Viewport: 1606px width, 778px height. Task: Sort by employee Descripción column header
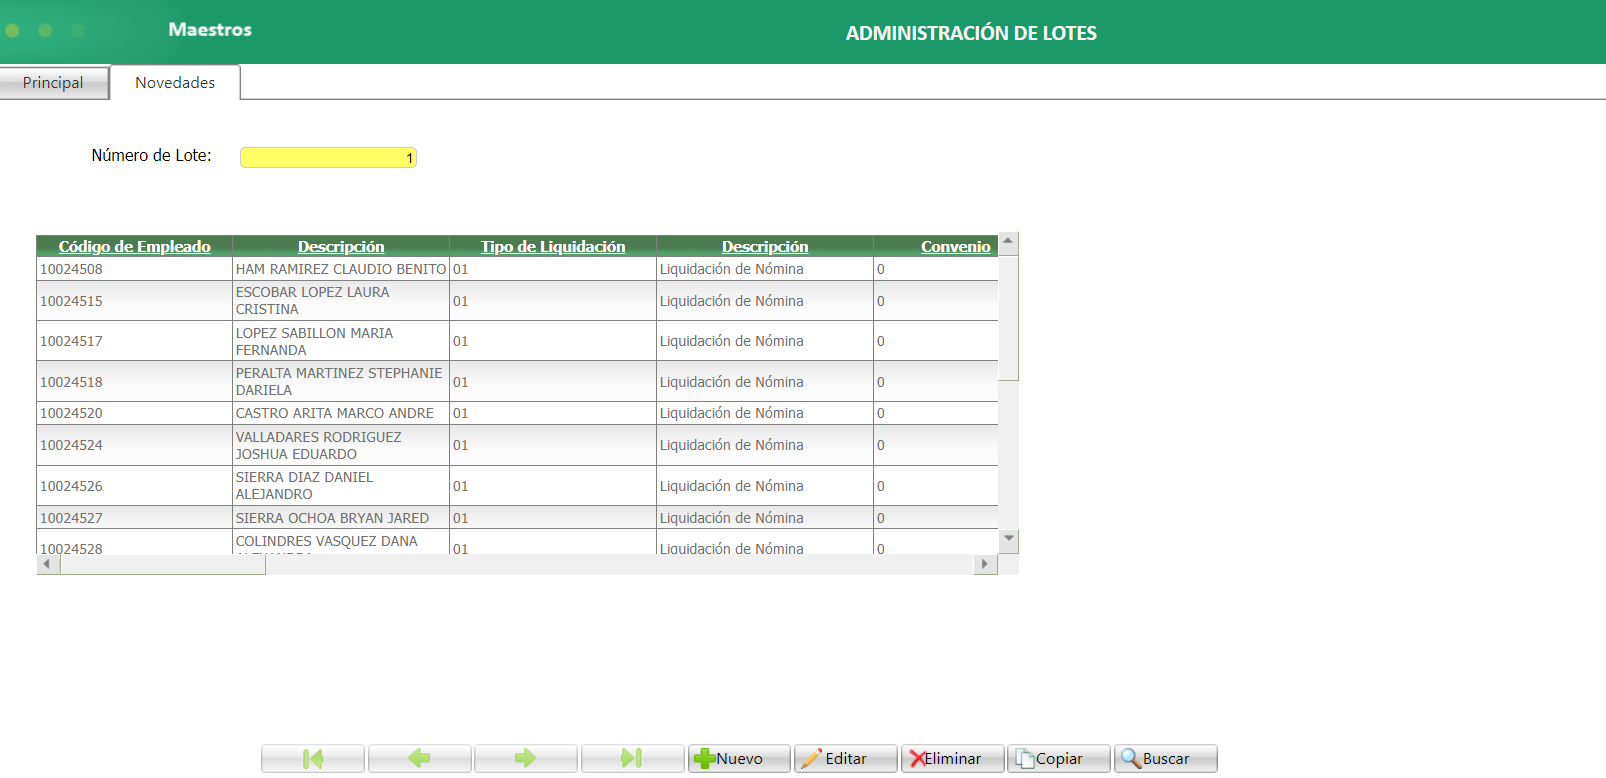tap(341, 246)
